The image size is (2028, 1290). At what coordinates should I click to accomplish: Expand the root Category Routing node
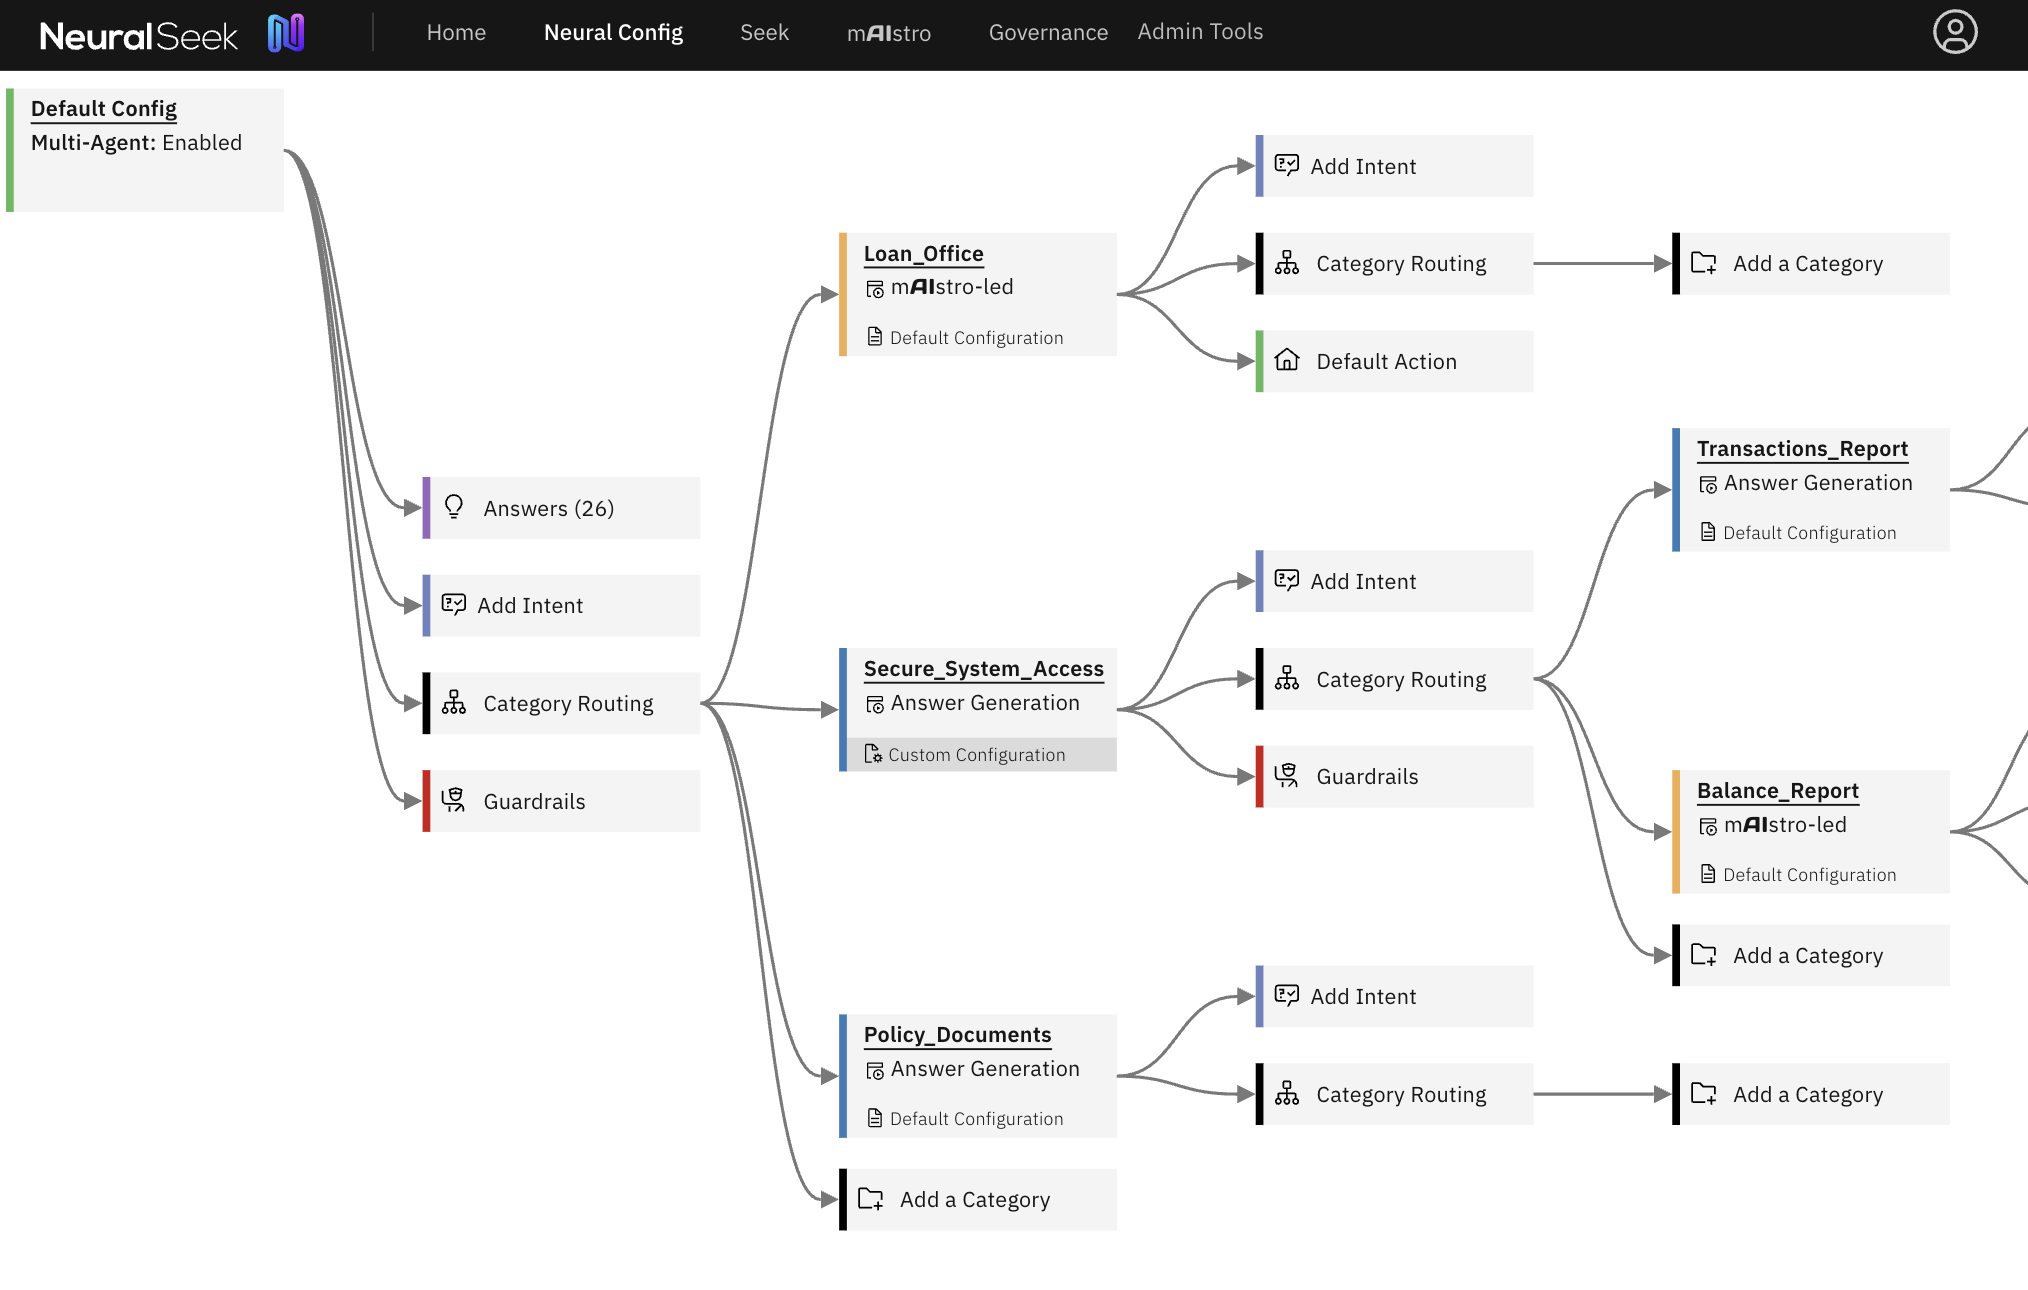(x=567, y=703)
